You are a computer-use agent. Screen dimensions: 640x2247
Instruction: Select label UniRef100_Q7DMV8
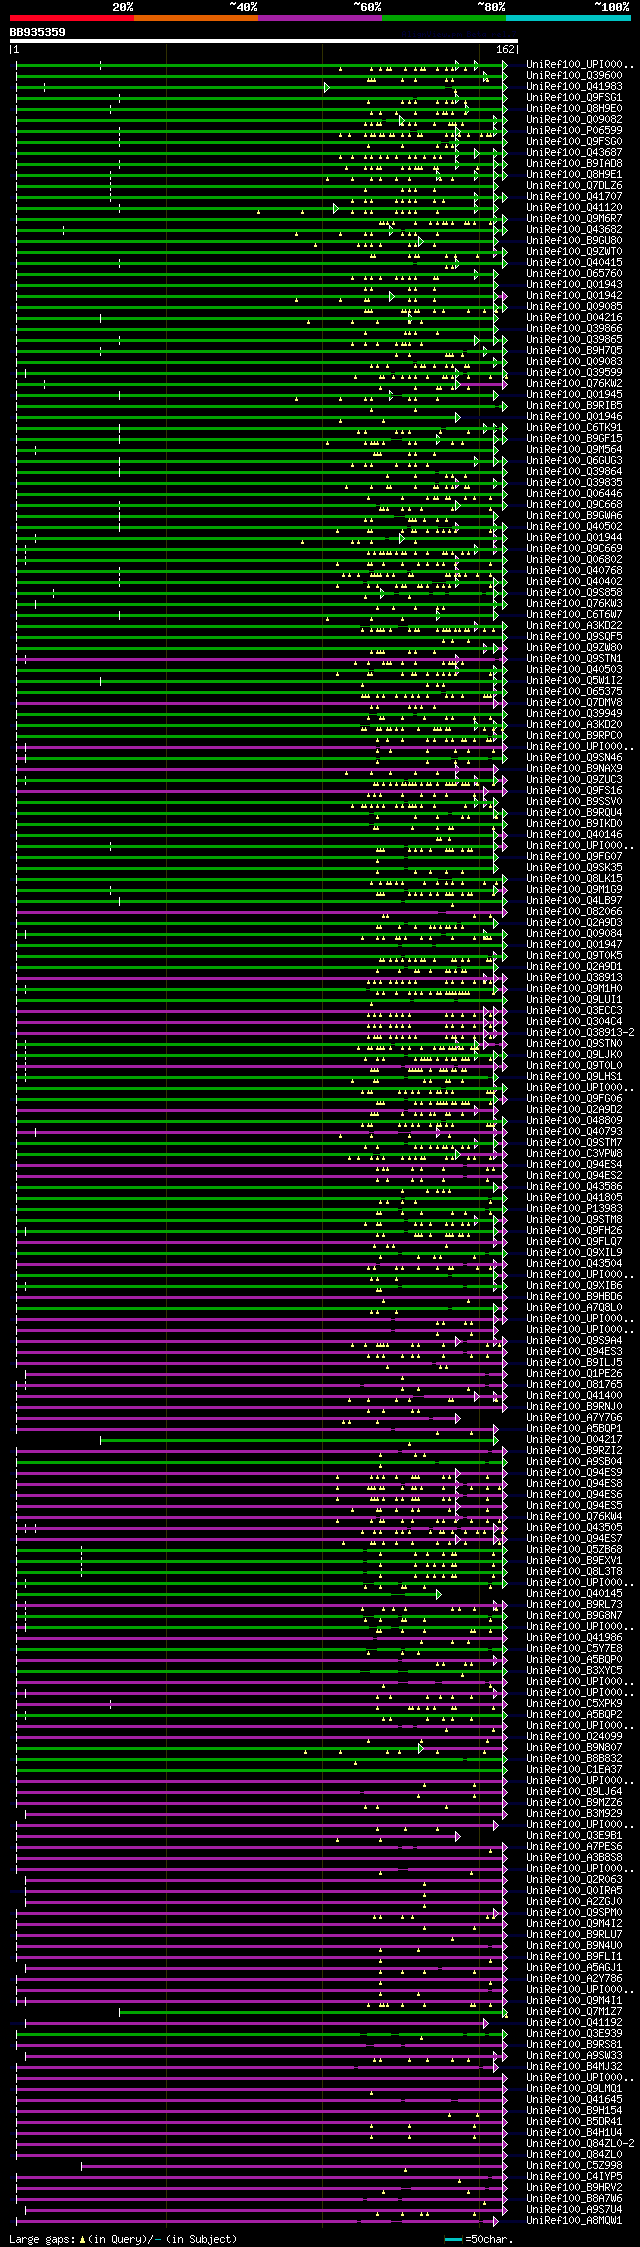pos(574,703)
